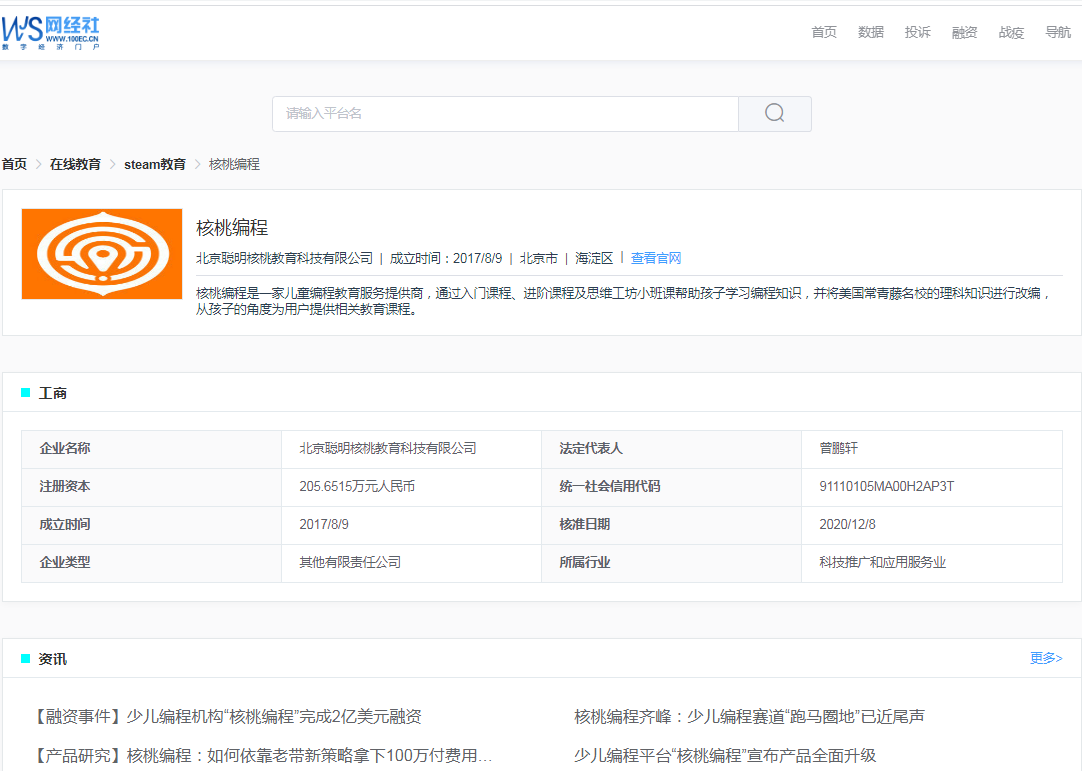This screenshot has width=1082, height=771.
Task: Open the 产品研究 核桃编程 article
Action: [x=264, y=755]
